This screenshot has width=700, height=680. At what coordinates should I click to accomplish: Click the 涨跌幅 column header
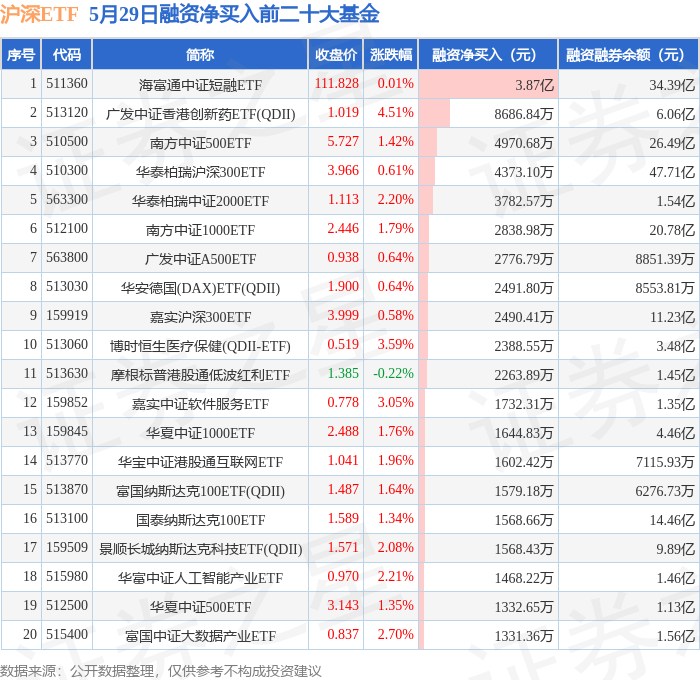[x=391, y=54]
